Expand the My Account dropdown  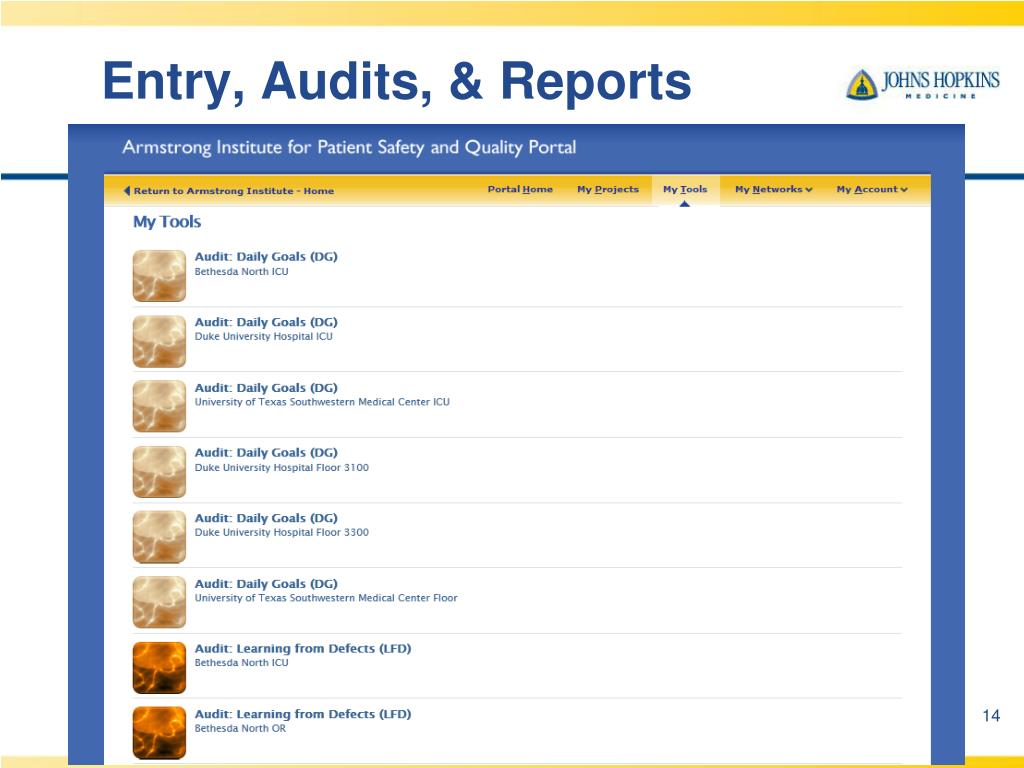(872, 189)
